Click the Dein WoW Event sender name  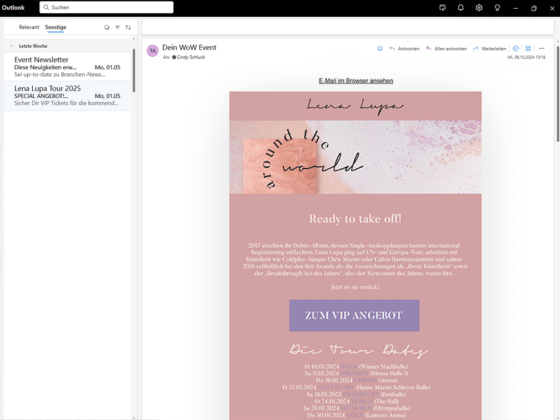click(189, 48)
